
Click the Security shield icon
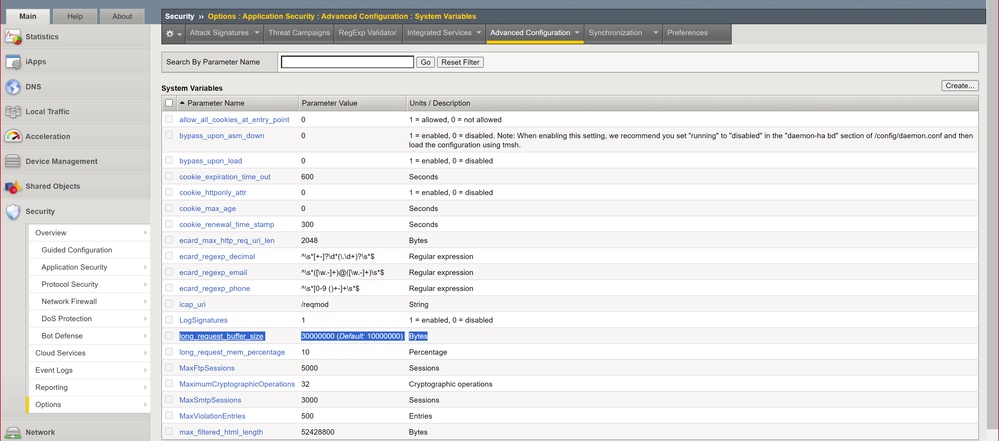point(13,212)
